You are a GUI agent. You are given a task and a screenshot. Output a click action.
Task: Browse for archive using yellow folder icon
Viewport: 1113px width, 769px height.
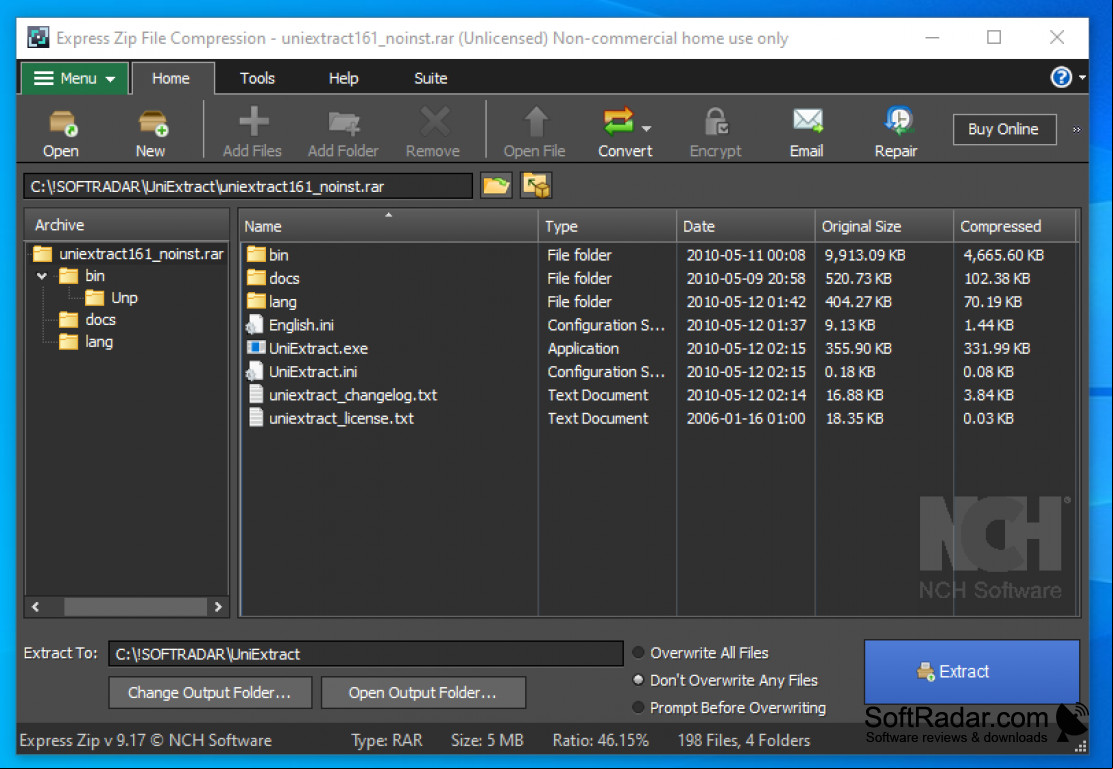496,186
